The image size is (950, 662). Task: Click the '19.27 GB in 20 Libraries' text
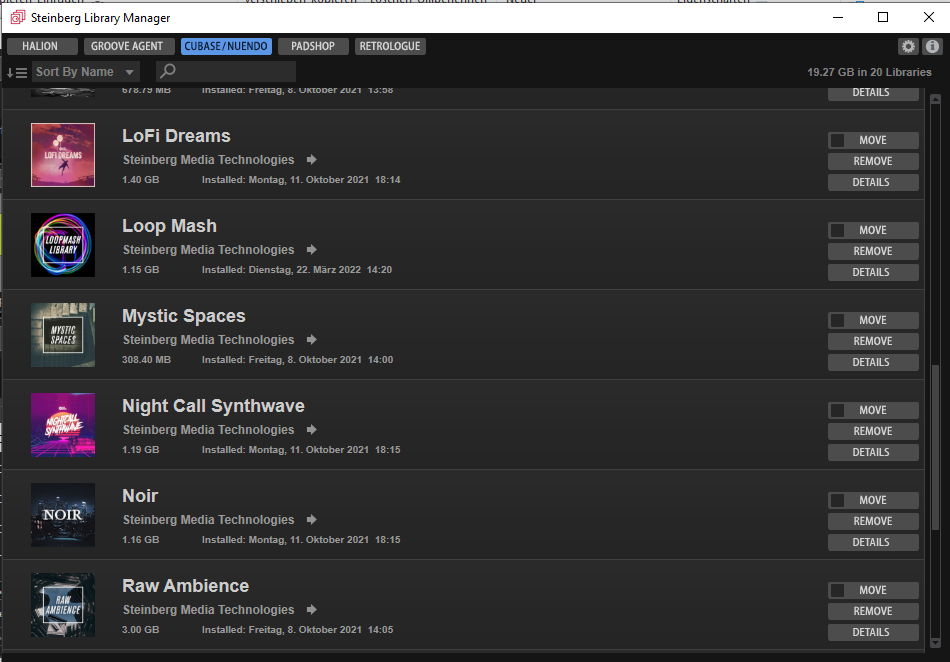869,72
